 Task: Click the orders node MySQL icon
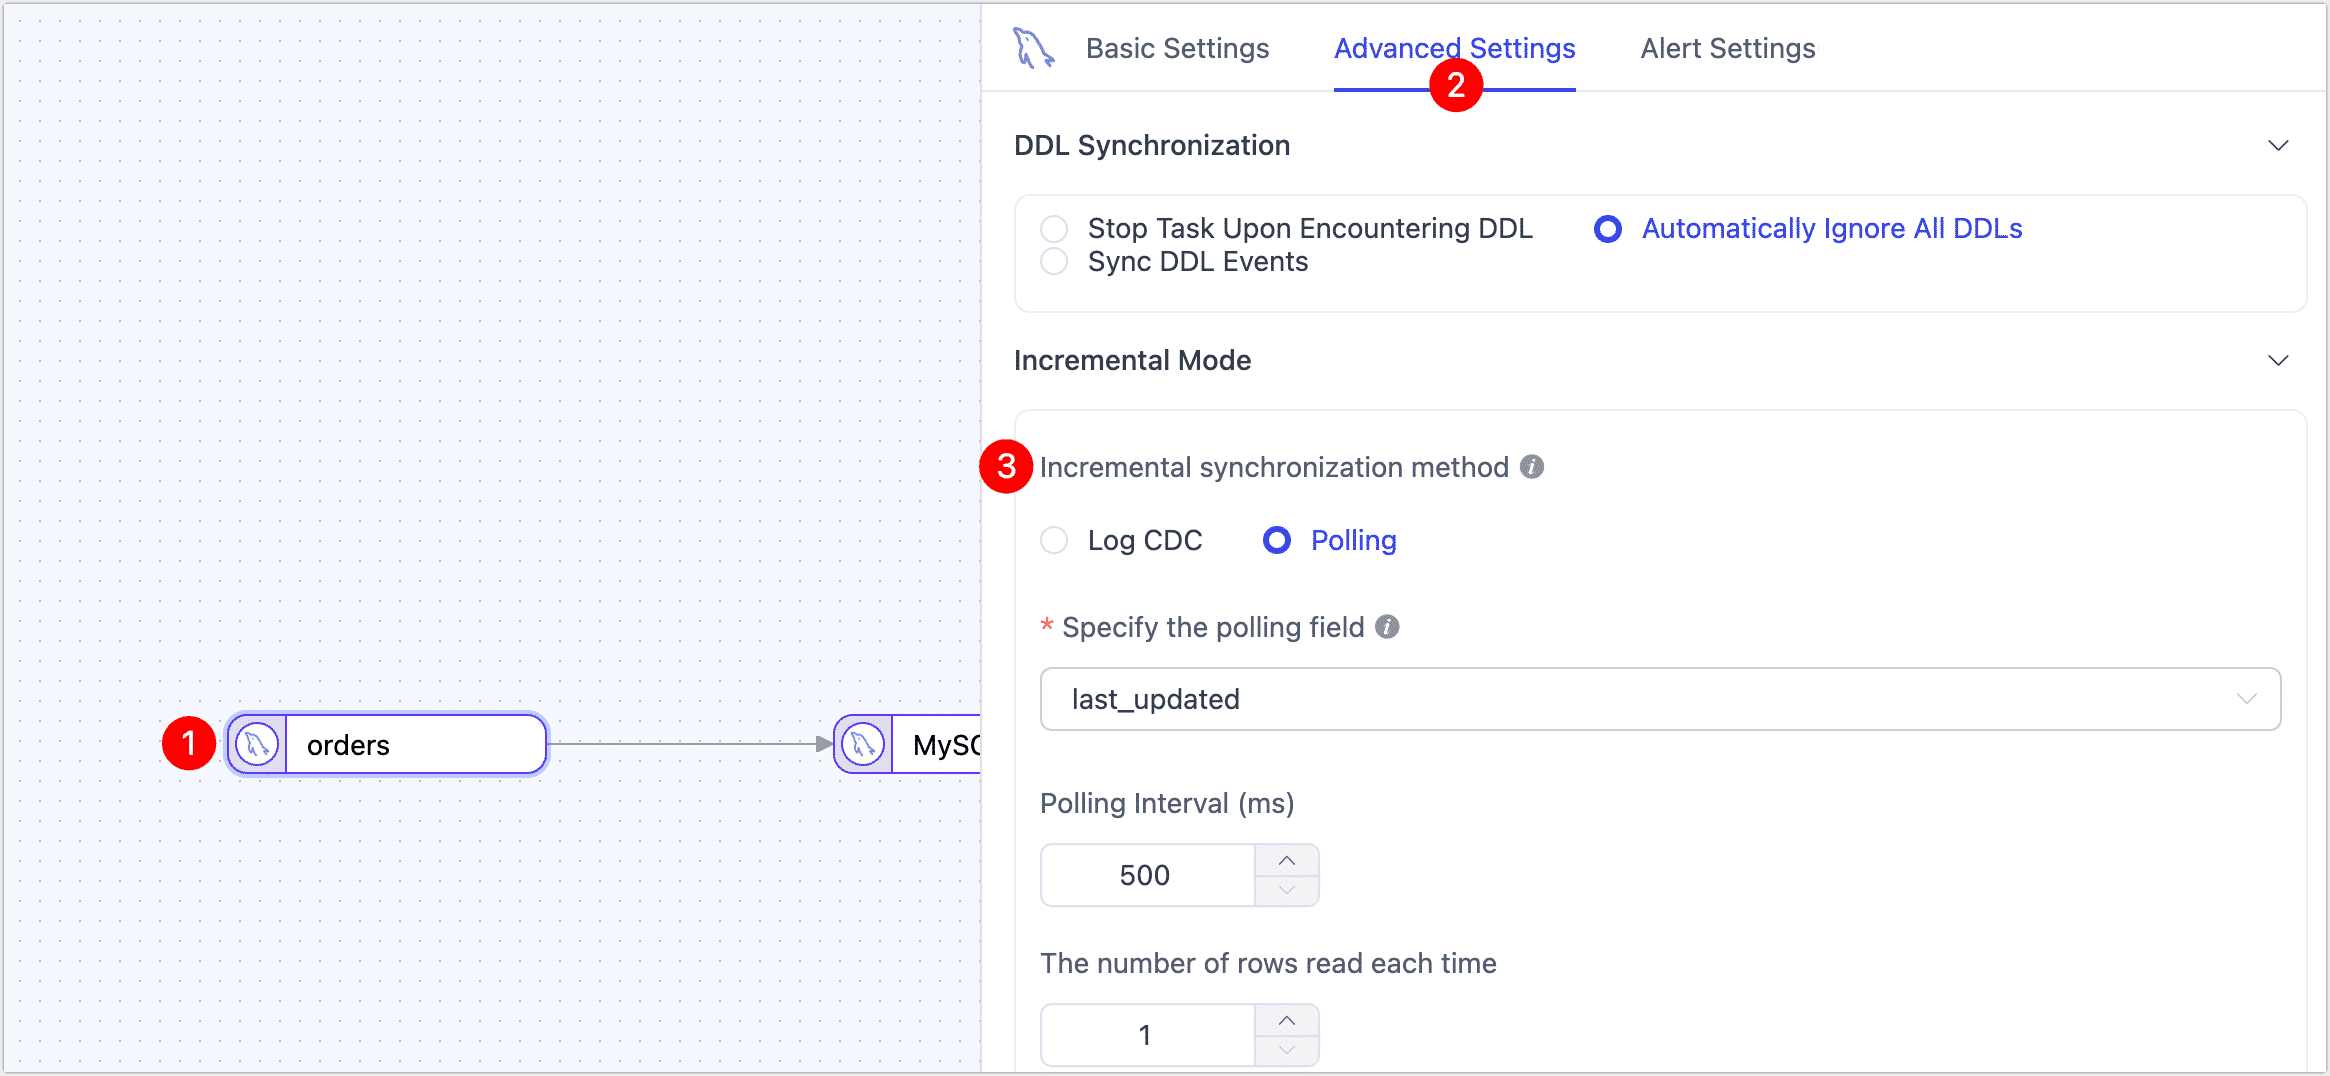coord(257,745)
